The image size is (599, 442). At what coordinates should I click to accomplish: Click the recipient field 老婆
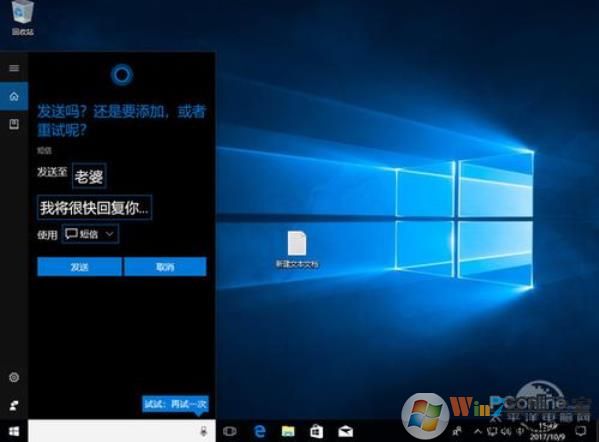[89, 176]
